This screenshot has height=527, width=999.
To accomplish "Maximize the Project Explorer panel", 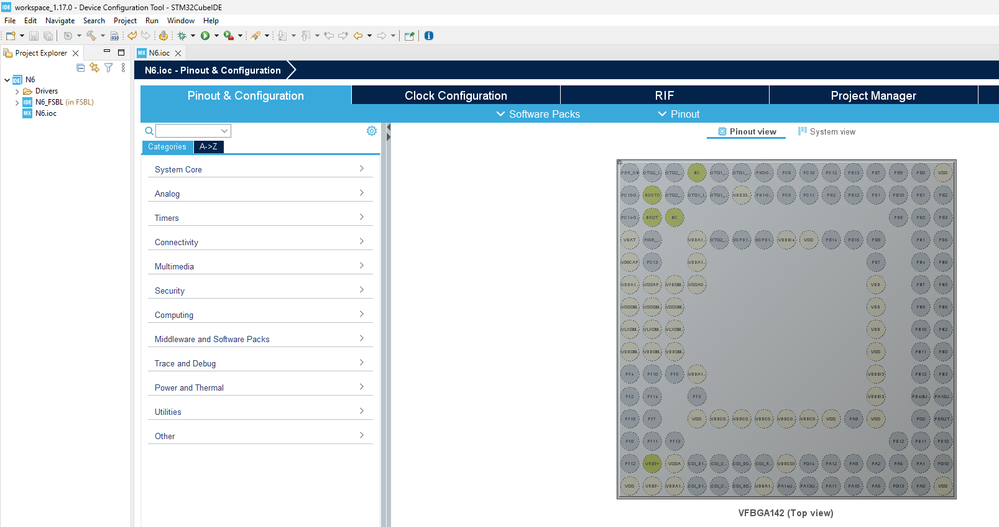I will coord(121,52).
